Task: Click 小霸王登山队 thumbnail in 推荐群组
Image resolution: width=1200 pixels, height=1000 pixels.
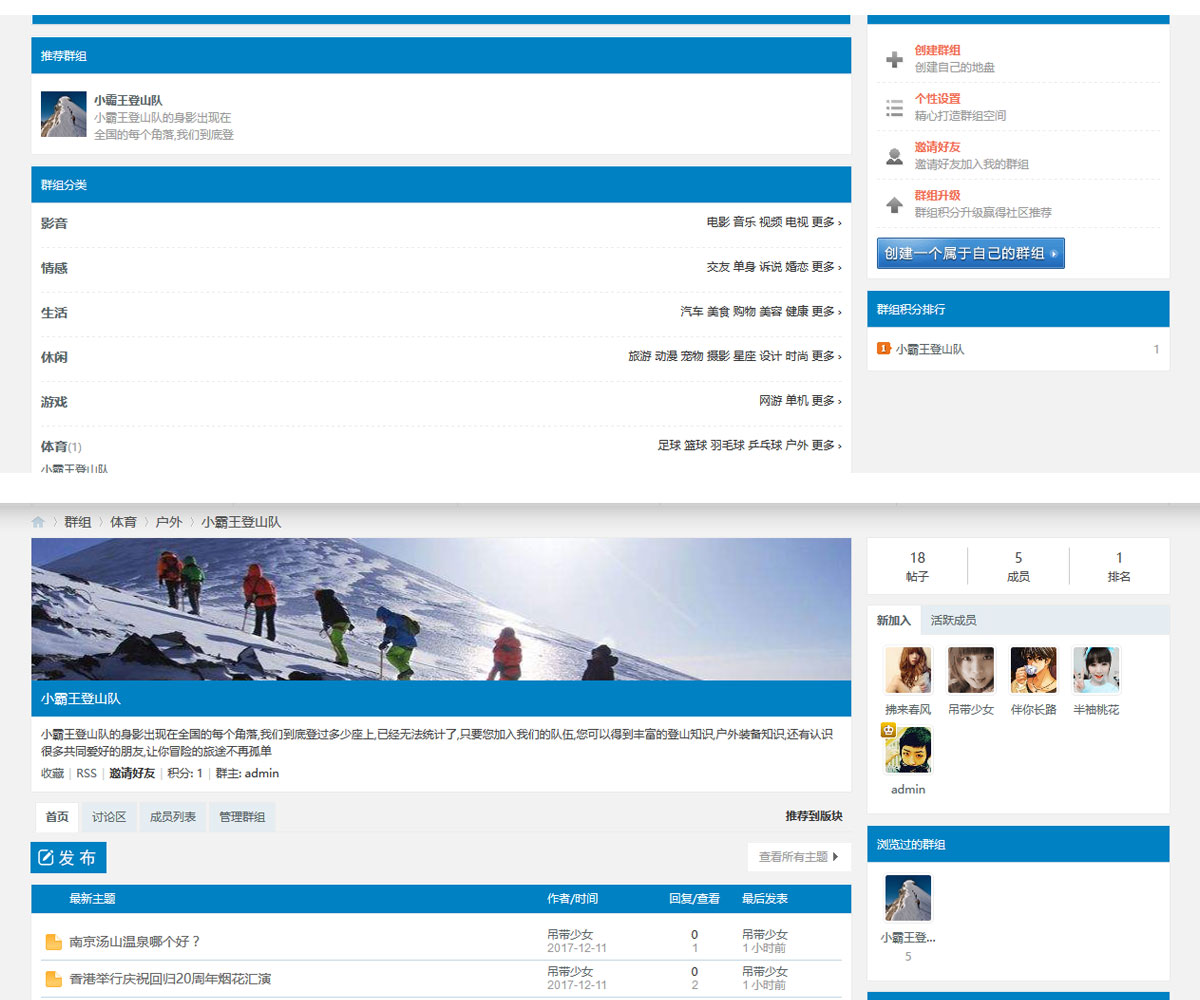Action: pyautogui.click(x=64, y=115)
